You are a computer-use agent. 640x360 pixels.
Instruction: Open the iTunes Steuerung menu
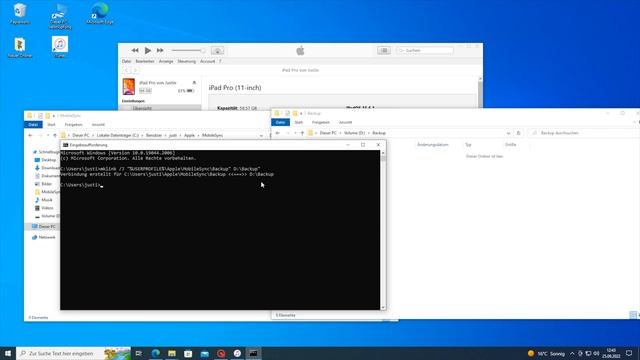[187, 61]
